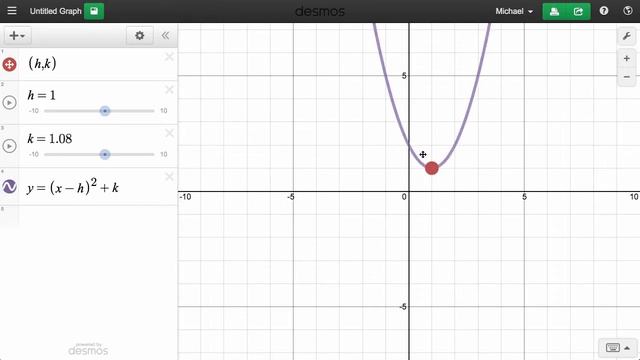Click the h slider maximum value 10
Image resolution: width=640 pixels, height=360 pixels.
point(163,111)
